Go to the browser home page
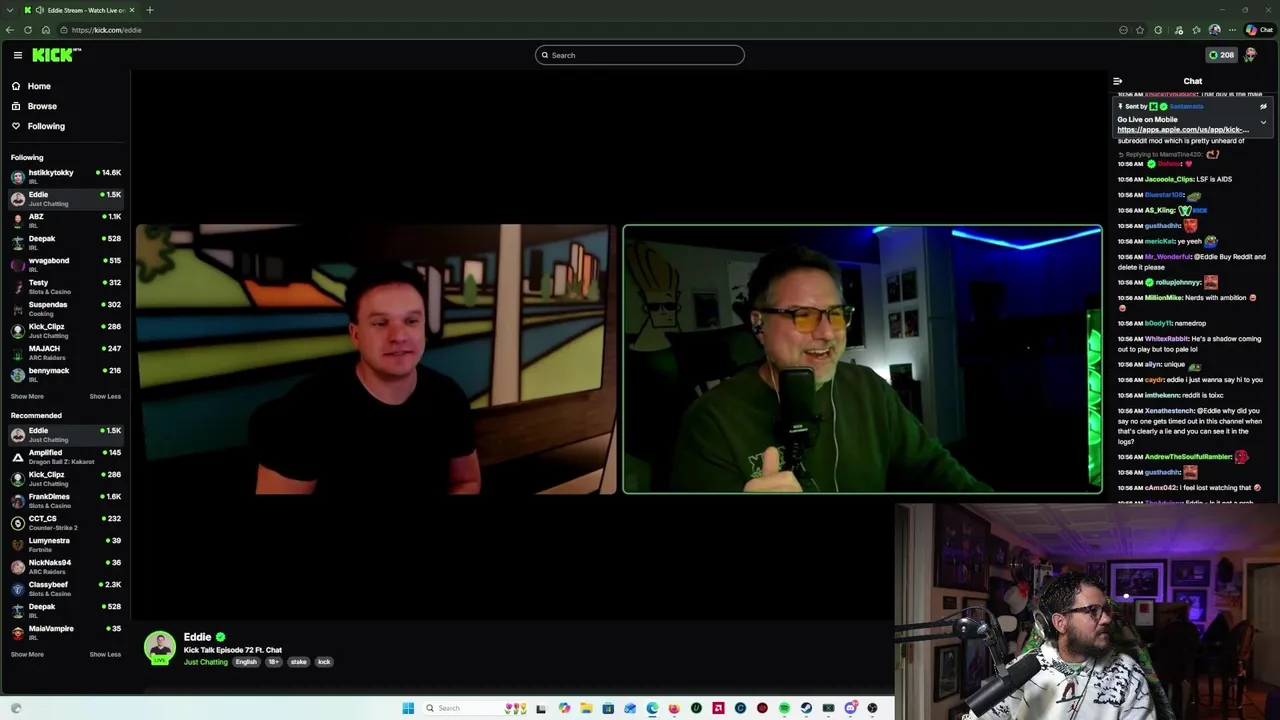Viewport: 1280px width, 720px height. (x=46, y=30)
